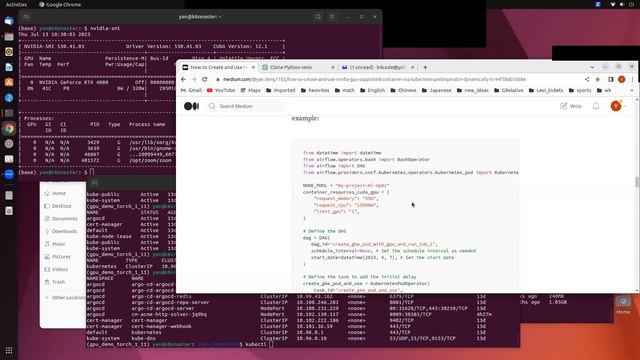Open Other Locations in the Files sidebar

tap(65, 298)
